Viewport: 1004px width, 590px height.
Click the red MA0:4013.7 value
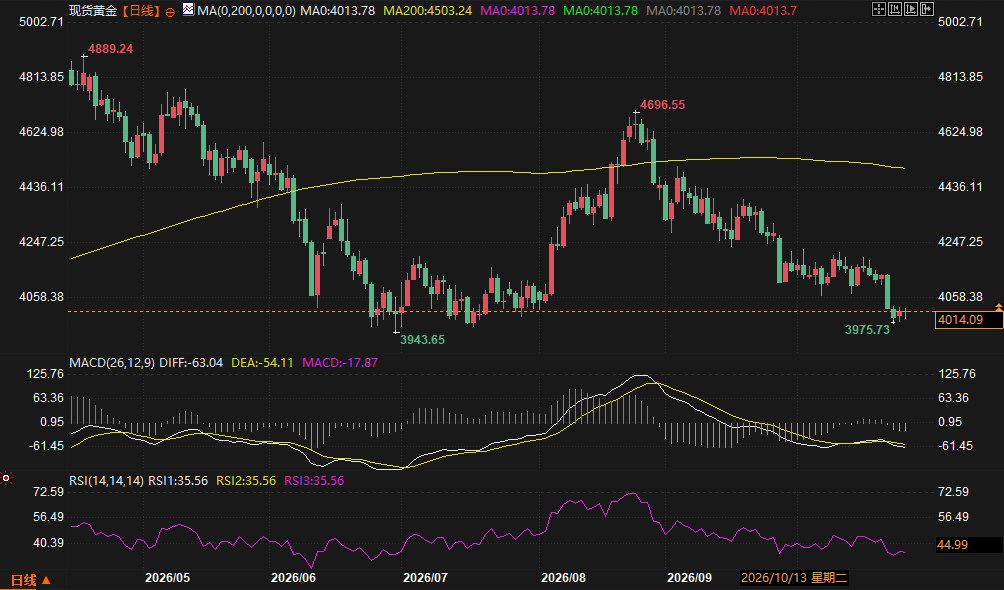point(762,11)
